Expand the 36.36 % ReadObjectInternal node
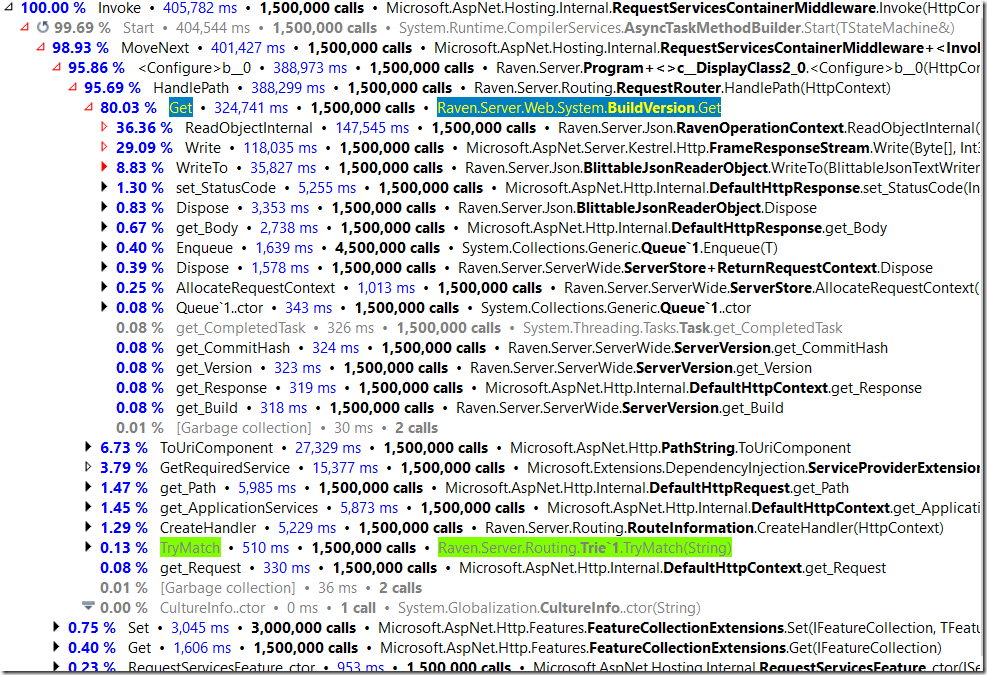Image resolution: width=987 pixels, height=675 pixels. (x=104, y=128)
